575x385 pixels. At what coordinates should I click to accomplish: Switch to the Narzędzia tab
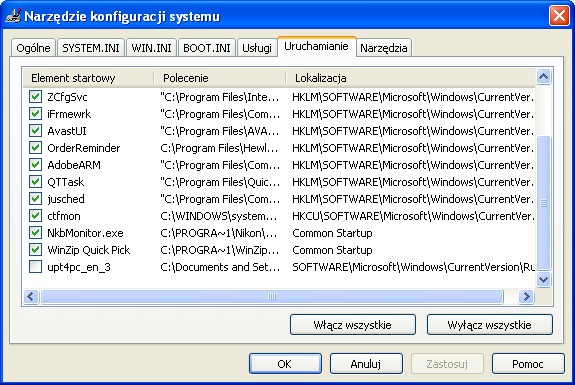(384, 48)
